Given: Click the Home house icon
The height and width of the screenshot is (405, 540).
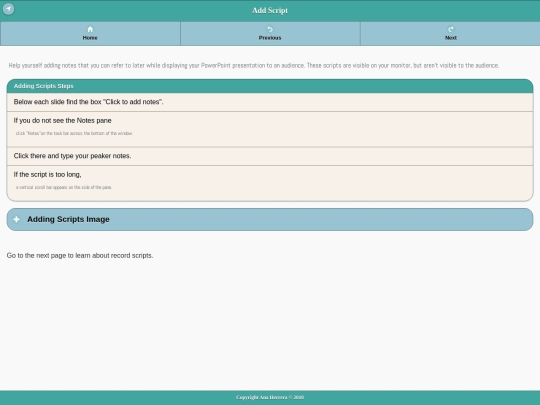Looking at the screenshot, I should [90, 29].
